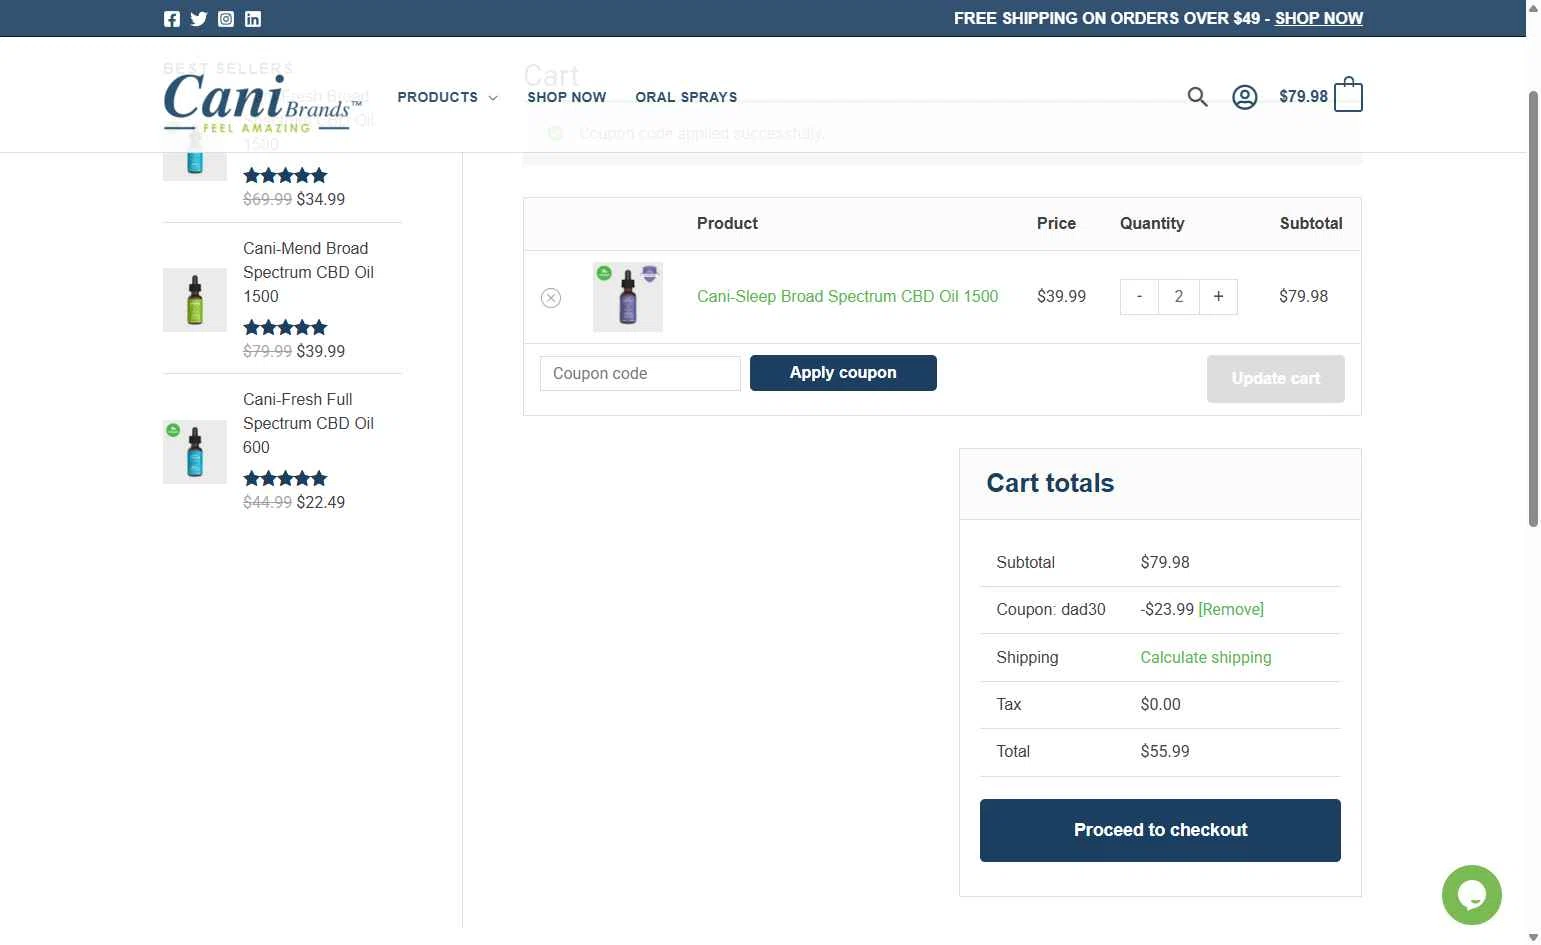Increase quantity with the plus button

(1218, 297)
